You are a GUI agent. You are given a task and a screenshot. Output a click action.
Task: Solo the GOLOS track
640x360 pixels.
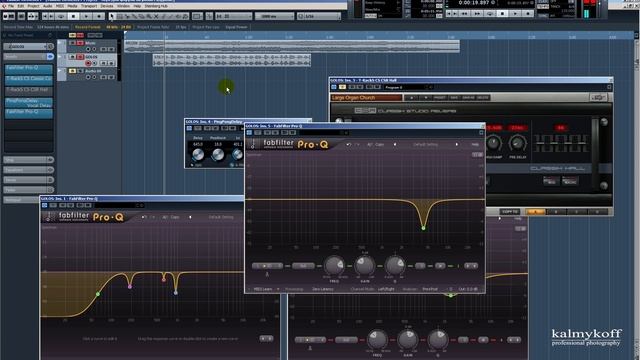pyautogui.click(x=80, y=57)
